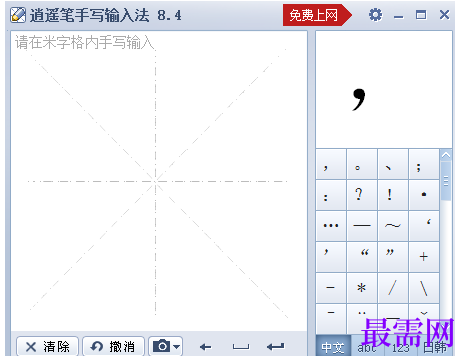Screen dimensions: 473x364
Task: Insert the left double quote “ symbol
Action: click(x=362, y=257)
